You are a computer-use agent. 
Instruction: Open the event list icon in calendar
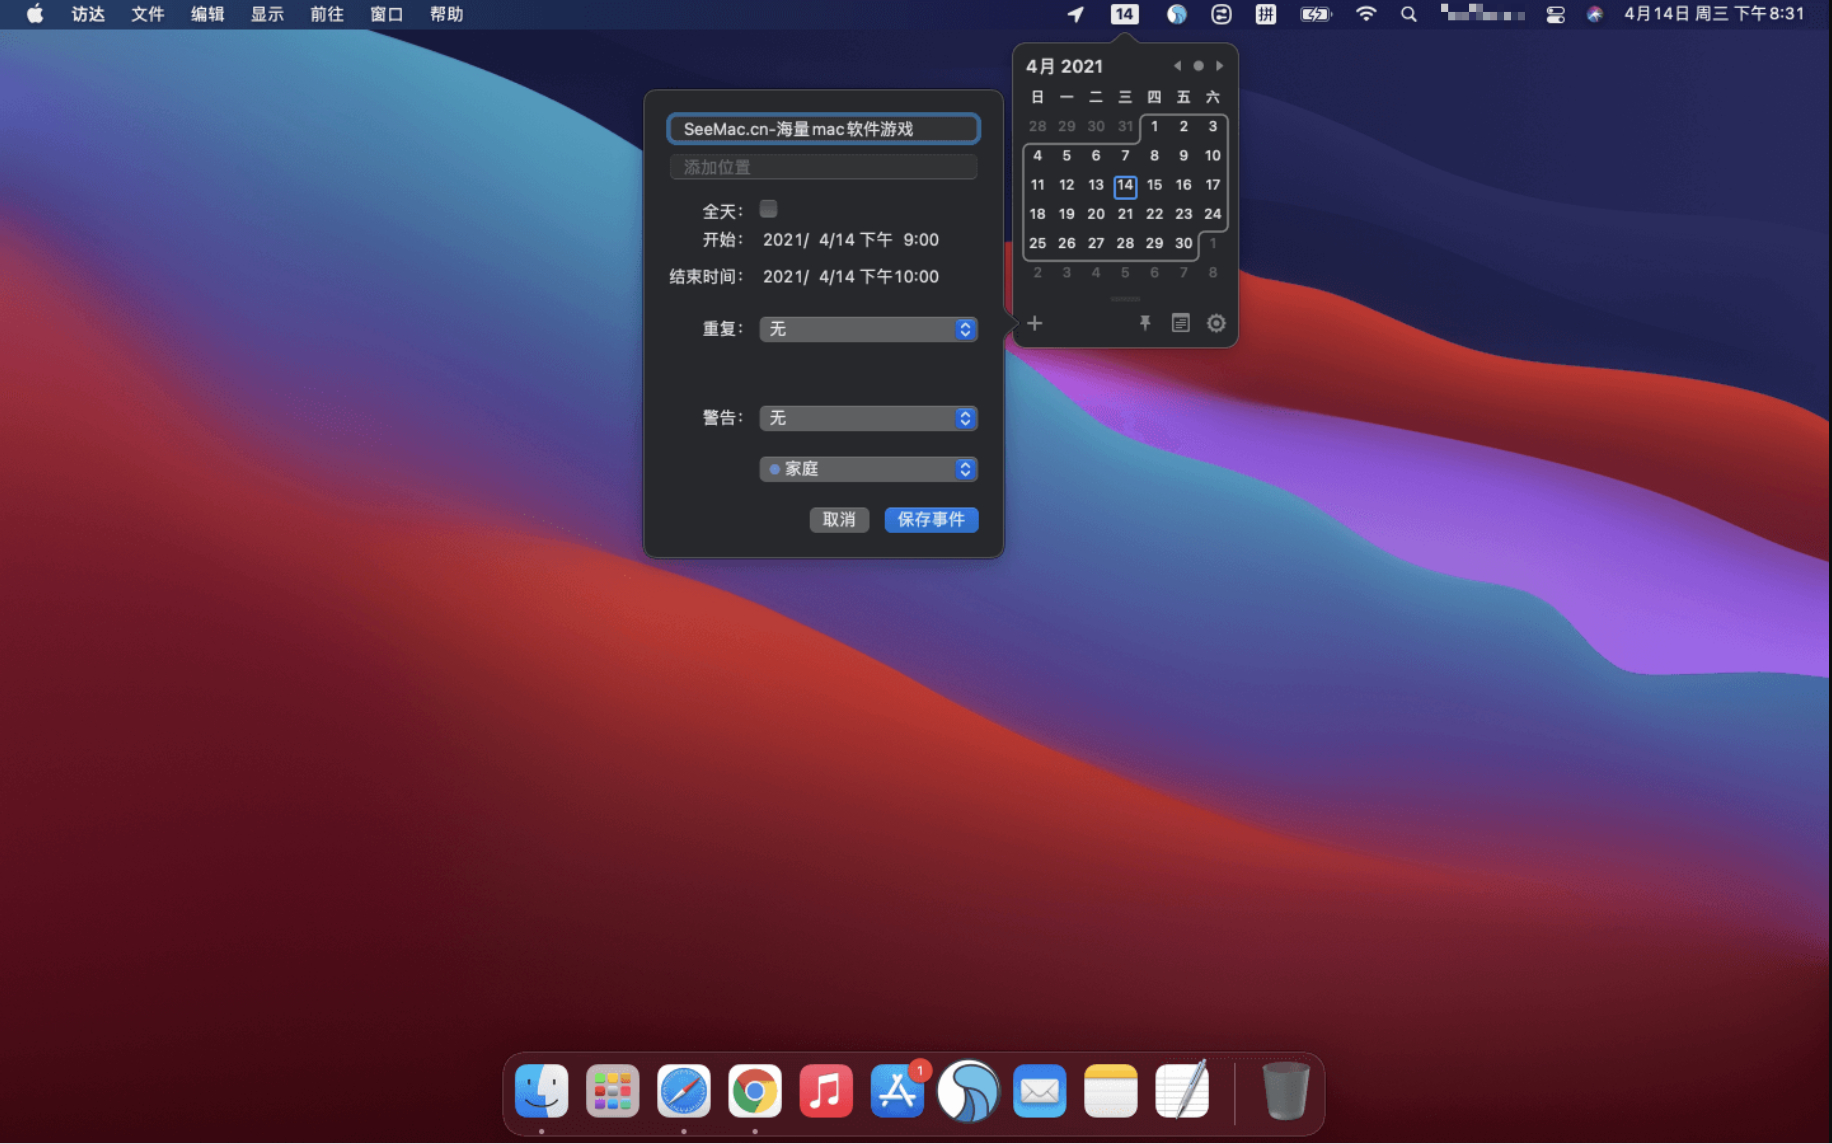click(x=1181, y=323)
